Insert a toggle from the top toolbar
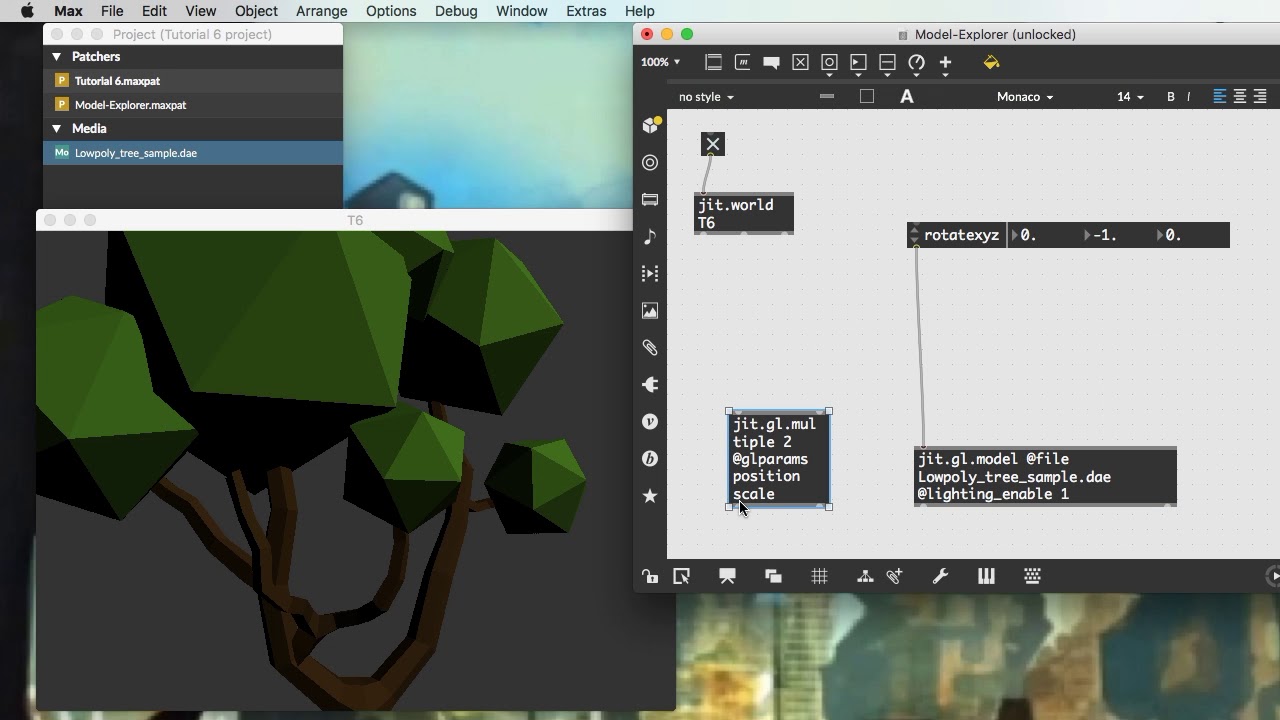The width and height of the screenshot is (1280, 720). (x=800, y=62)
